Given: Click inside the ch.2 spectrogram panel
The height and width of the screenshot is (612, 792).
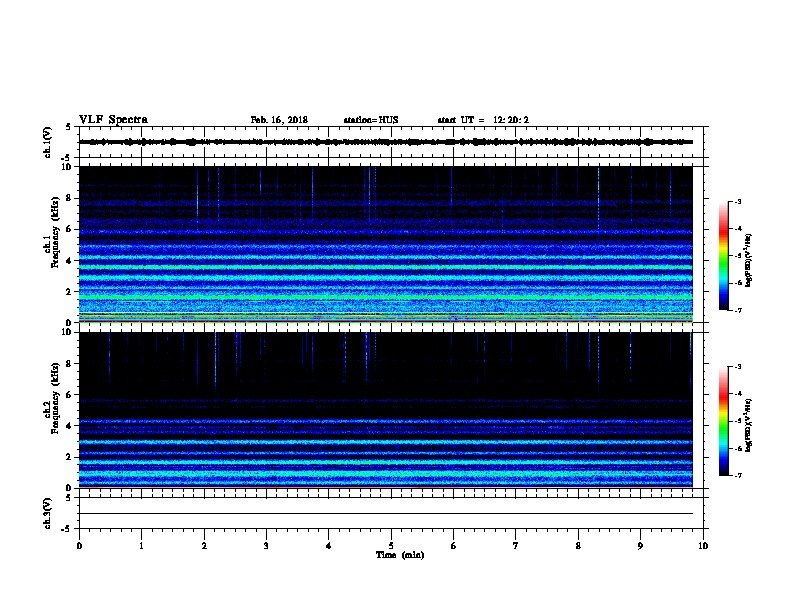Looking at the screenshot, I should click(x=385, y=410).
